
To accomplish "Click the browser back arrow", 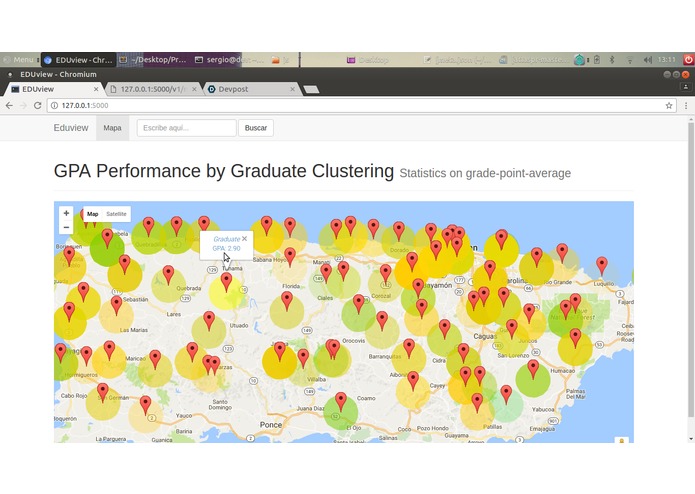I will 9,105.
